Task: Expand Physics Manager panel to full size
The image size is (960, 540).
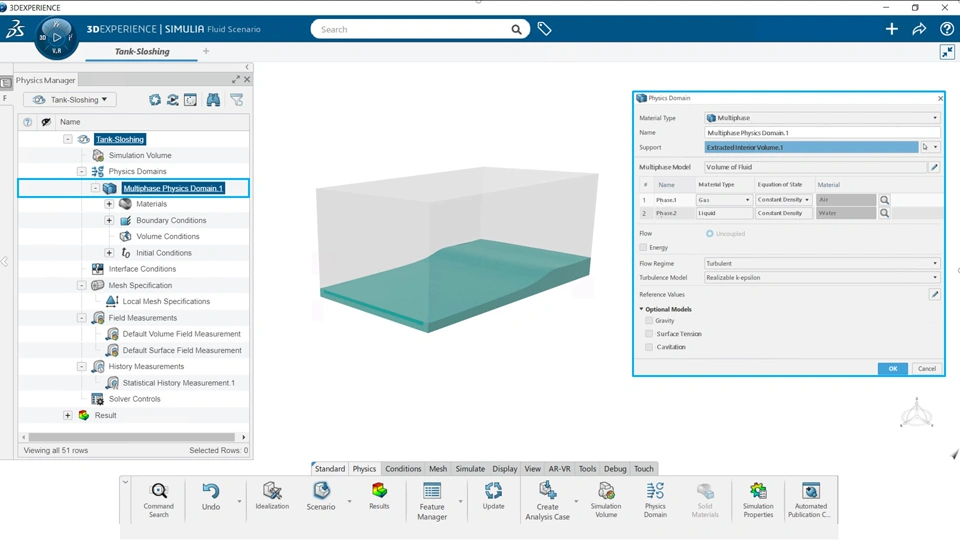Action: click(236, 80)
